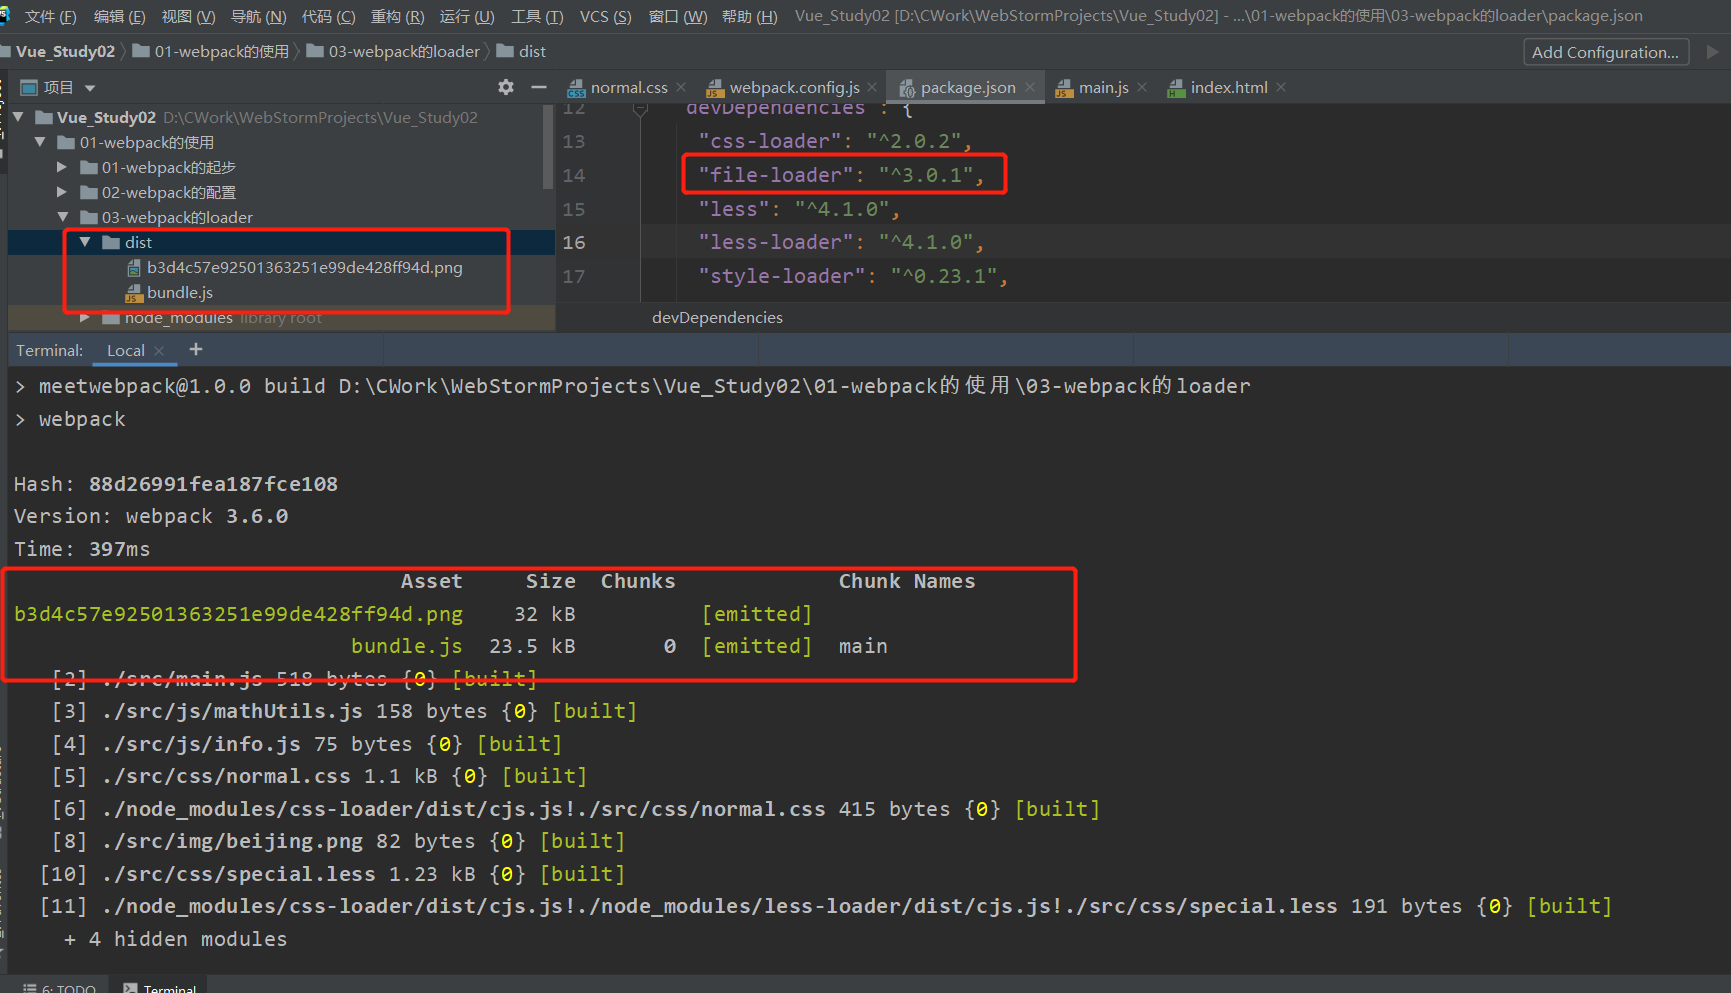Screen dimensions: 1731x993
Task: Switch to webpack.config.js tab
Action: [x=783, y=87]
